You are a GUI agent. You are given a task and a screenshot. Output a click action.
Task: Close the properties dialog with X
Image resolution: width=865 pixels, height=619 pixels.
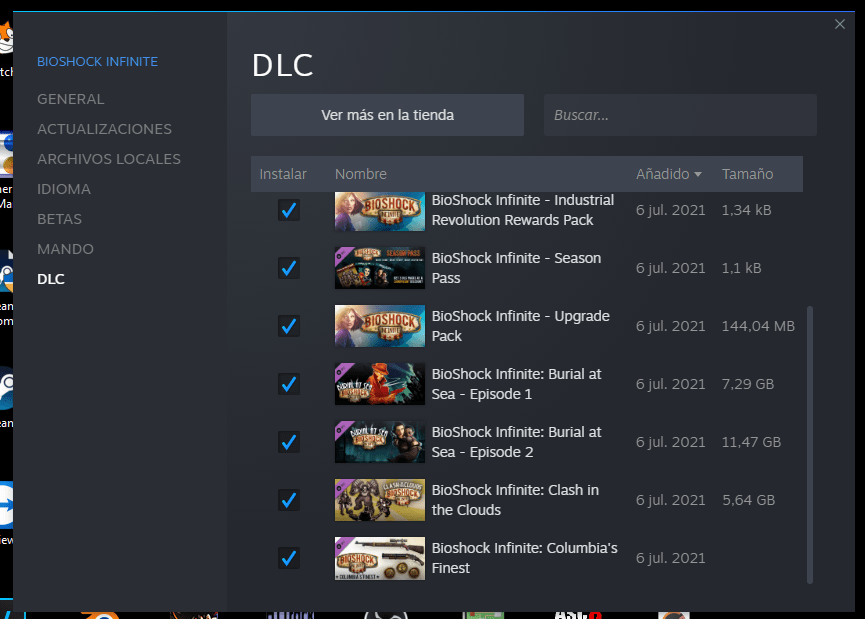coord(840,24)
